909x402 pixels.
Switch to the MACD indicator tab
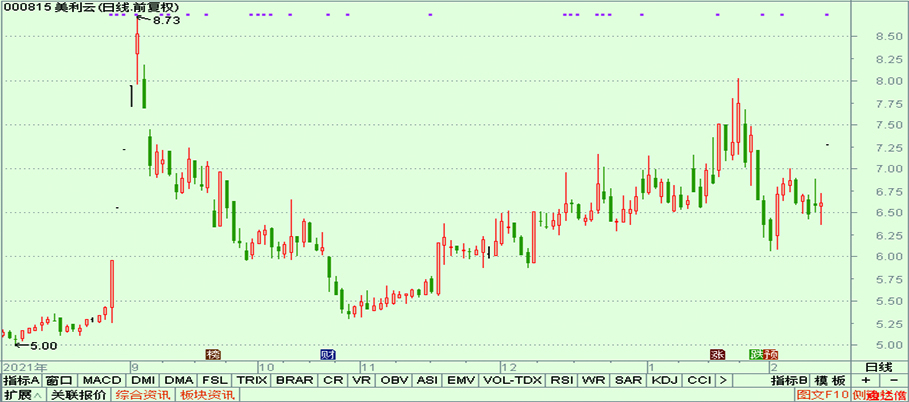click(101, 381)
